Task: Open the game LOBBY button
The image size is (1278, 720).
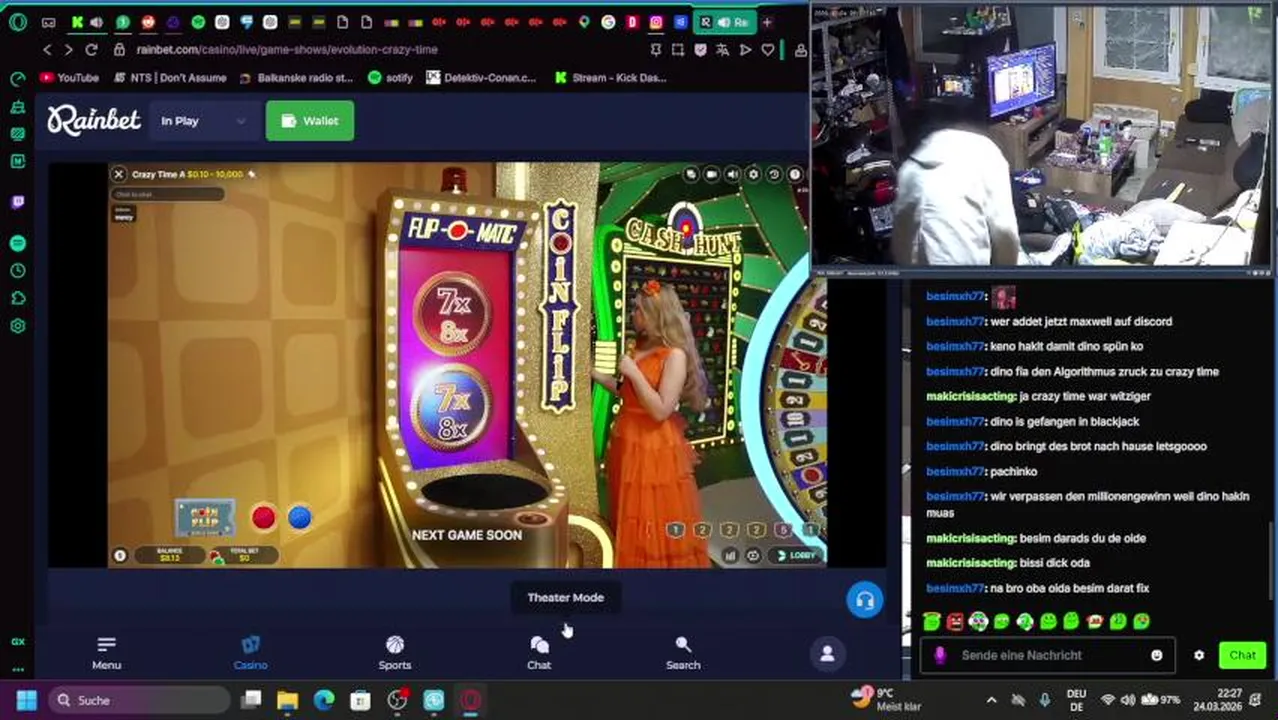Action: click(x=798, y=555)
